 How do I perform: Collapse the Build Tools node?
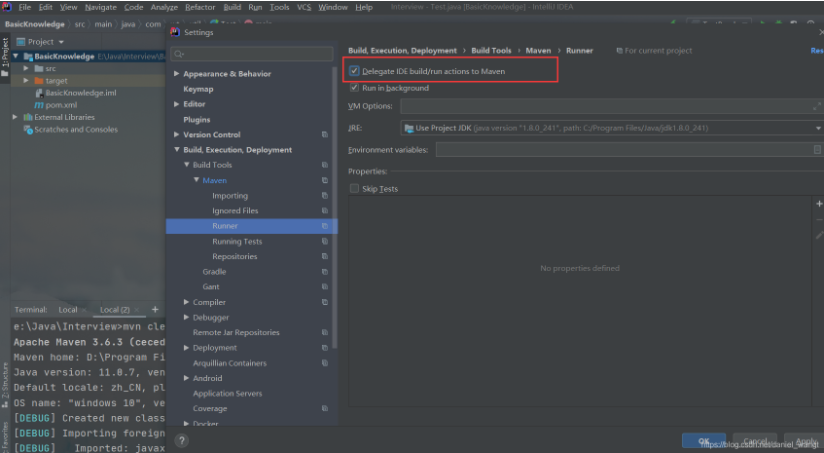tap(187, 164)
